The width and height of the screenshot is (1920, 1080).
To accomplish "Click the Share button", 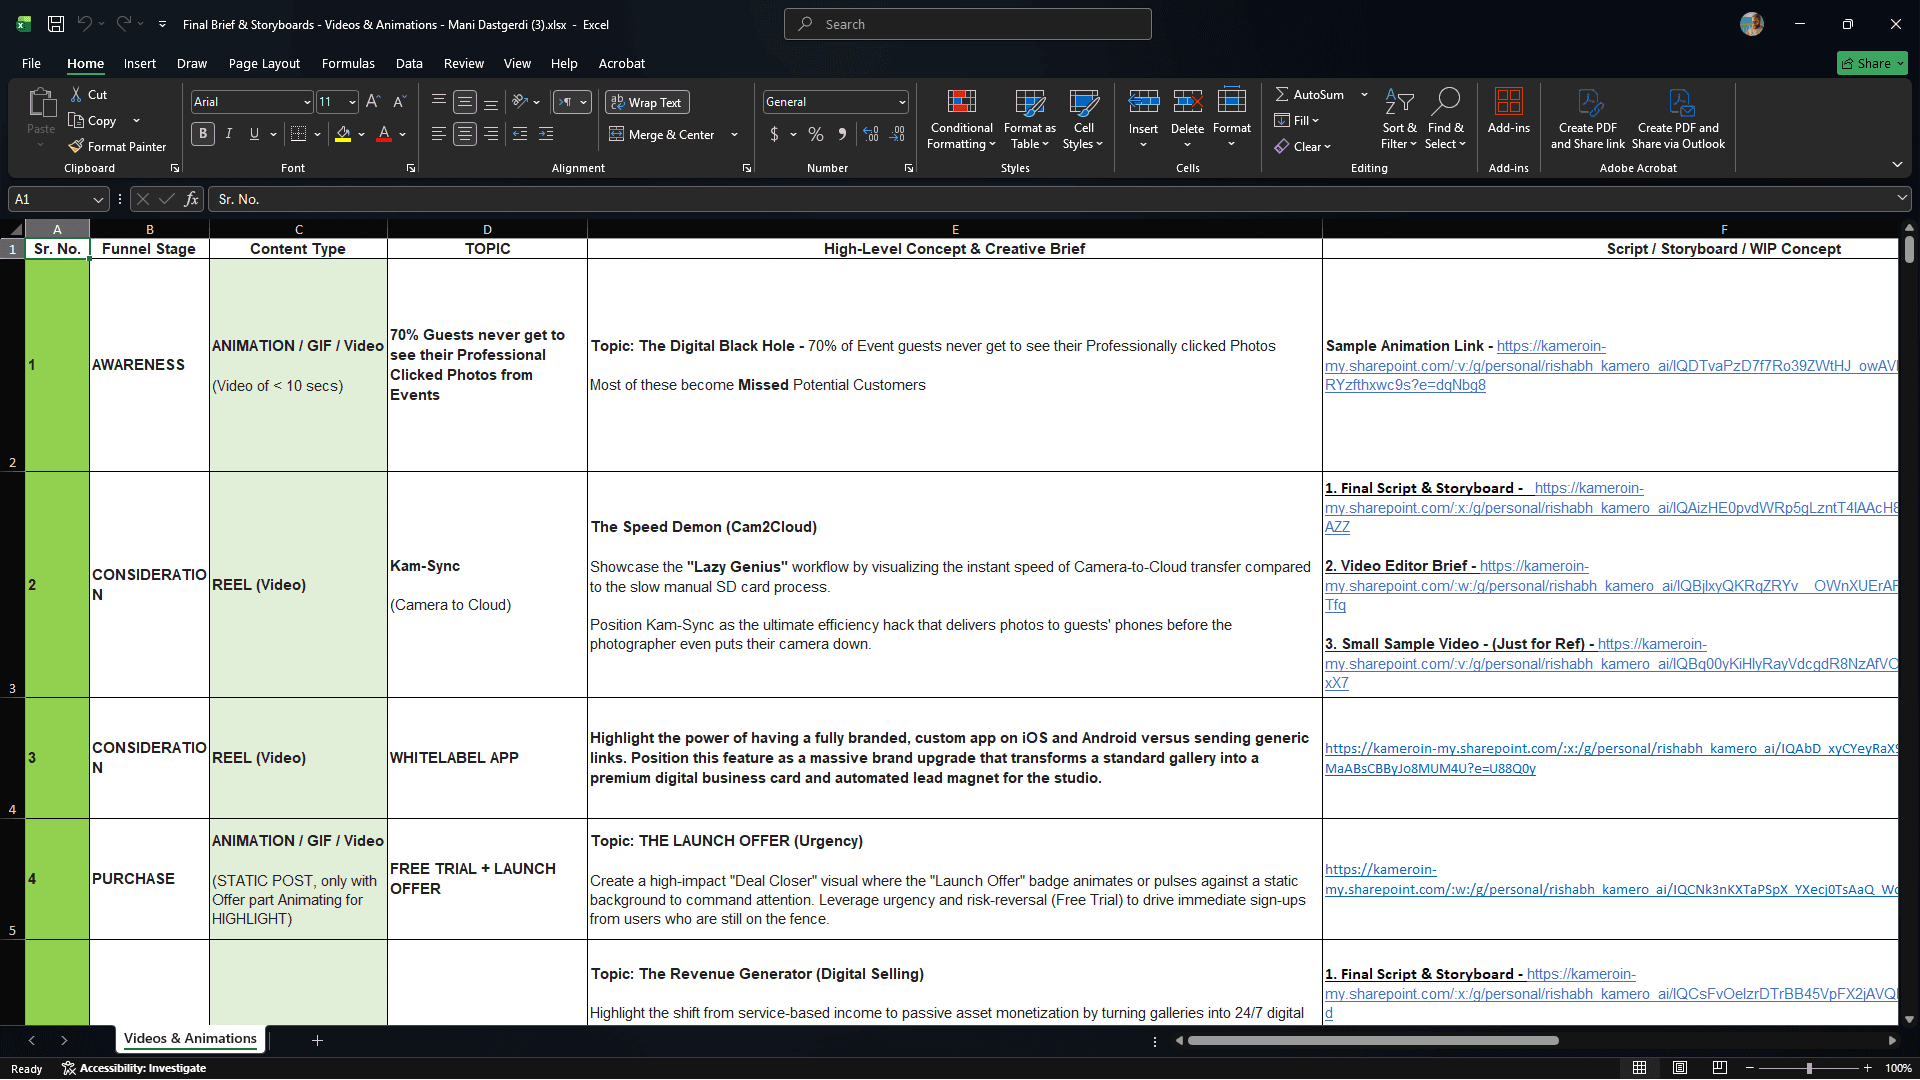I will [x=1872, y=63].
